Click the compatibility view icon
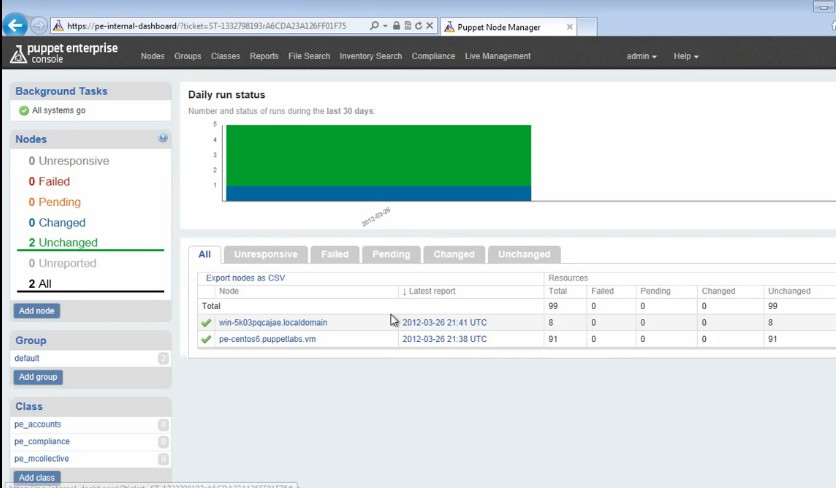The height and width of the screenshot is (488, 836). (408, 26)
